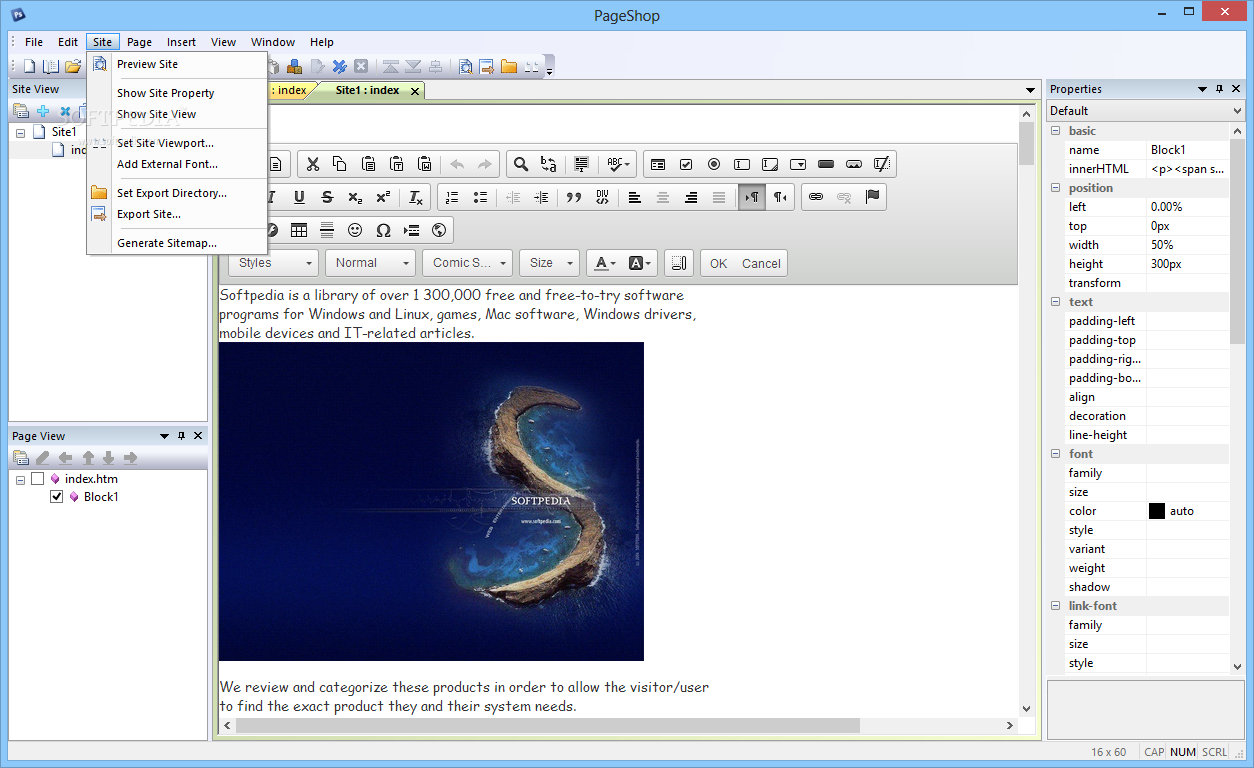Align text left

click(635, 197)
